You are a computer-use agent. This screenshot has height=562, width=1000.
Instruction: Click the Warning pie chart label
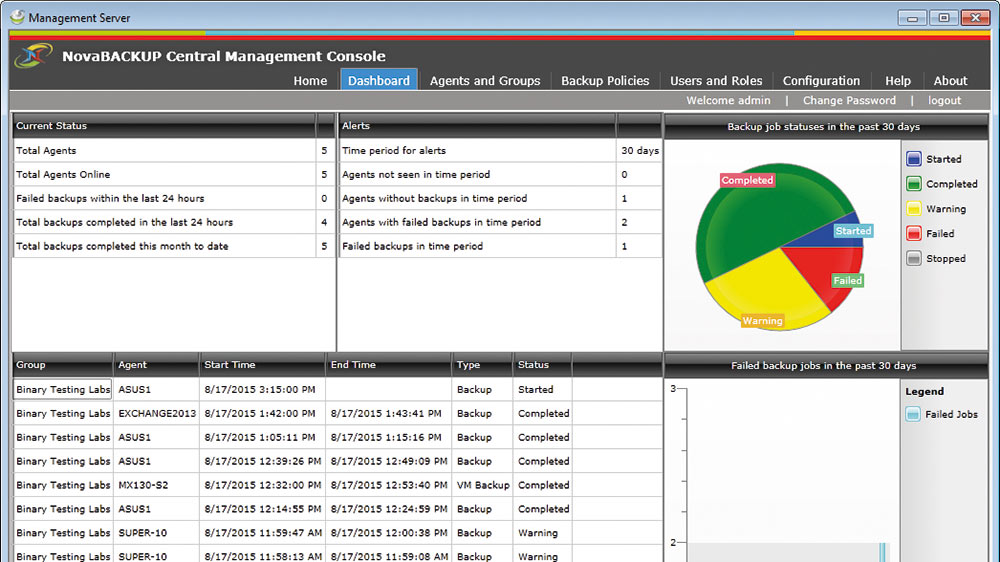(x=763, y=320)
